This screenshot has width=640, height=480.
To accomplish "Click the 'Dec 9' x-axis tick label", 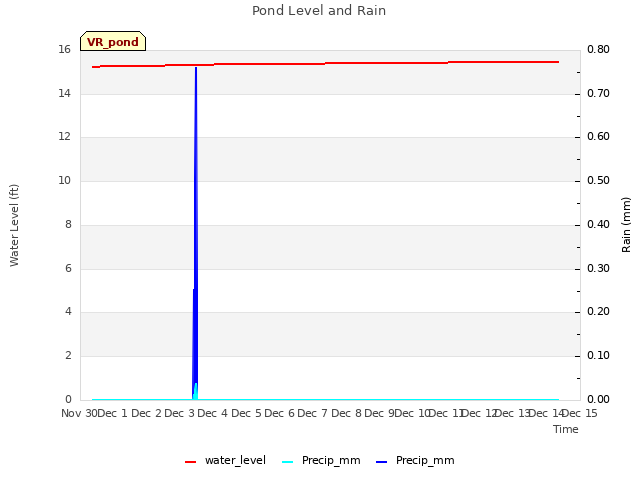I will [x=379, y=413].
